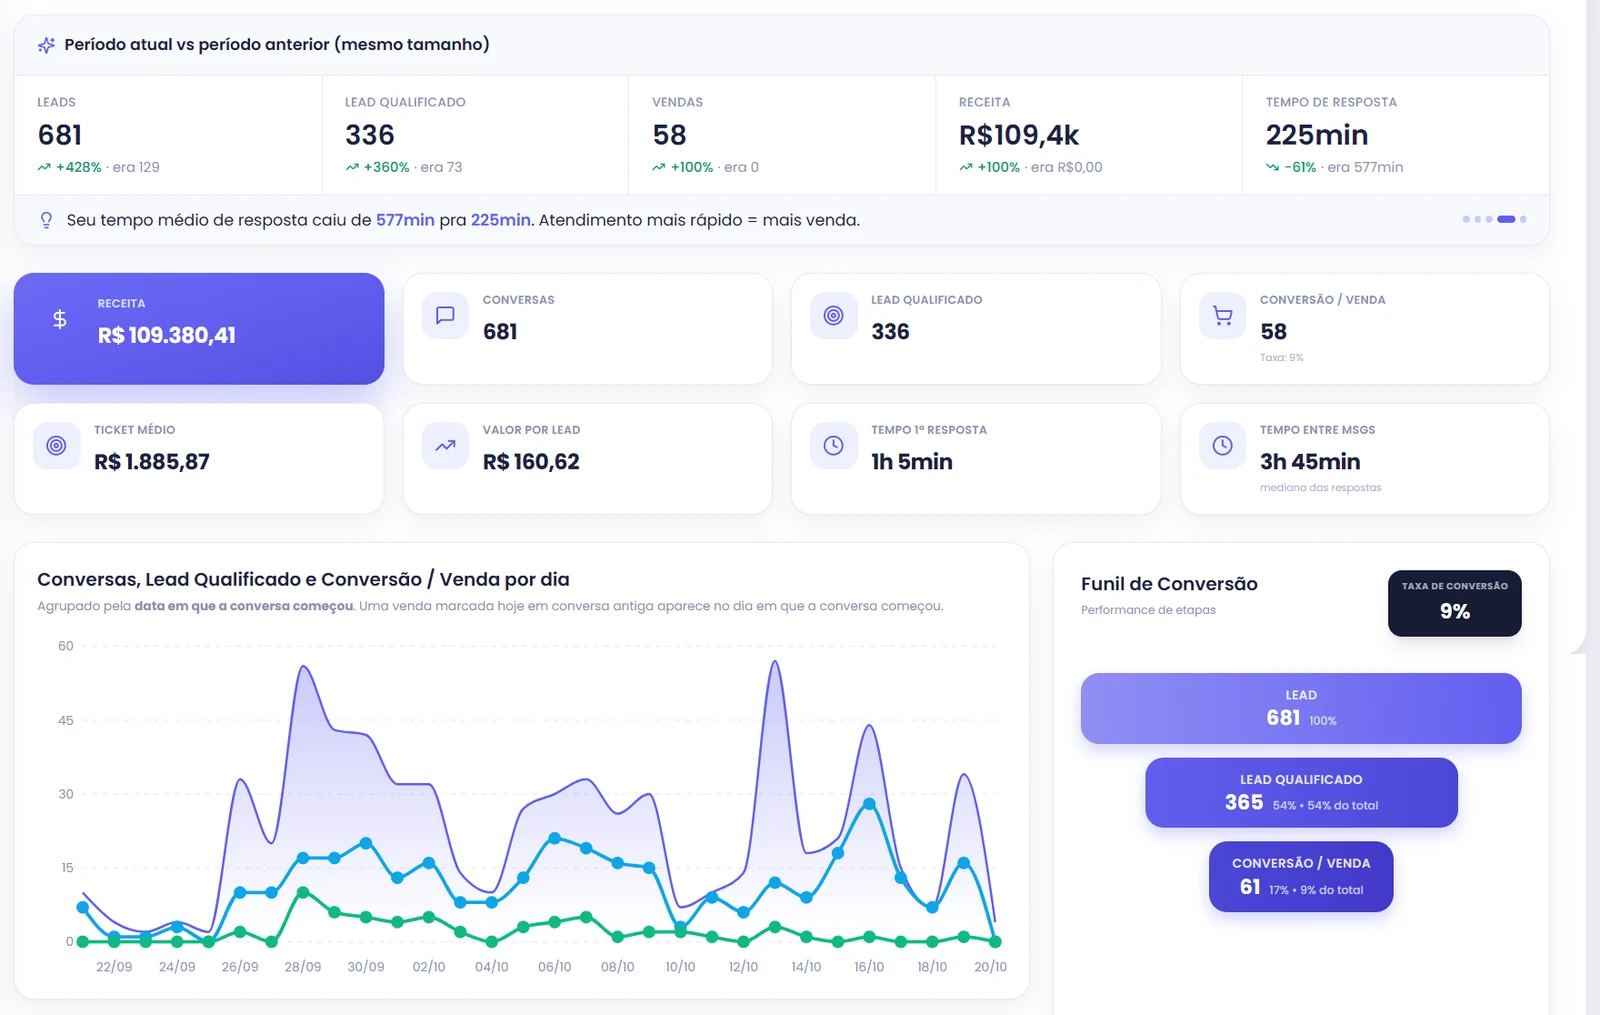
Task: Click the Funil de Conversão heading
Action: point(1169,584)
